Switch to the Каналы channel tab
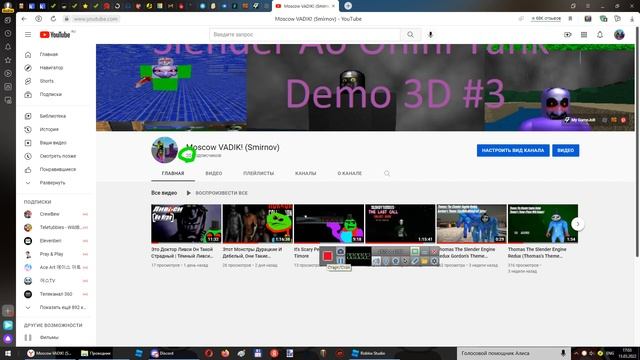This screenshot has width=640, height=360. [305, 173]
